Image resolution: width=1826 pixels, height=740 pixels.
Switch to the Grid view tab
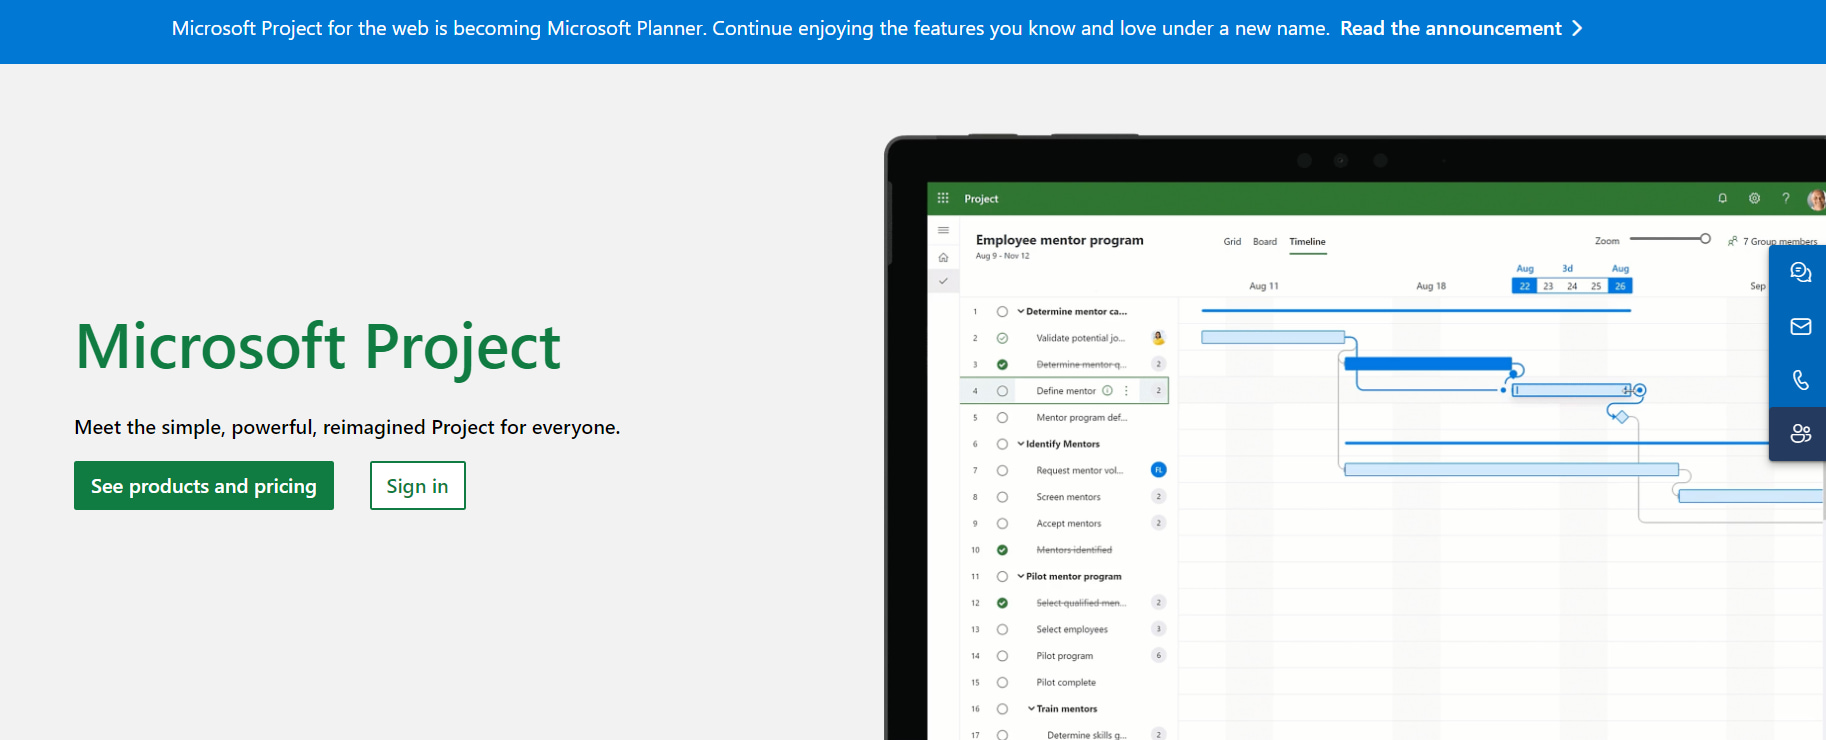(1232, 242)
